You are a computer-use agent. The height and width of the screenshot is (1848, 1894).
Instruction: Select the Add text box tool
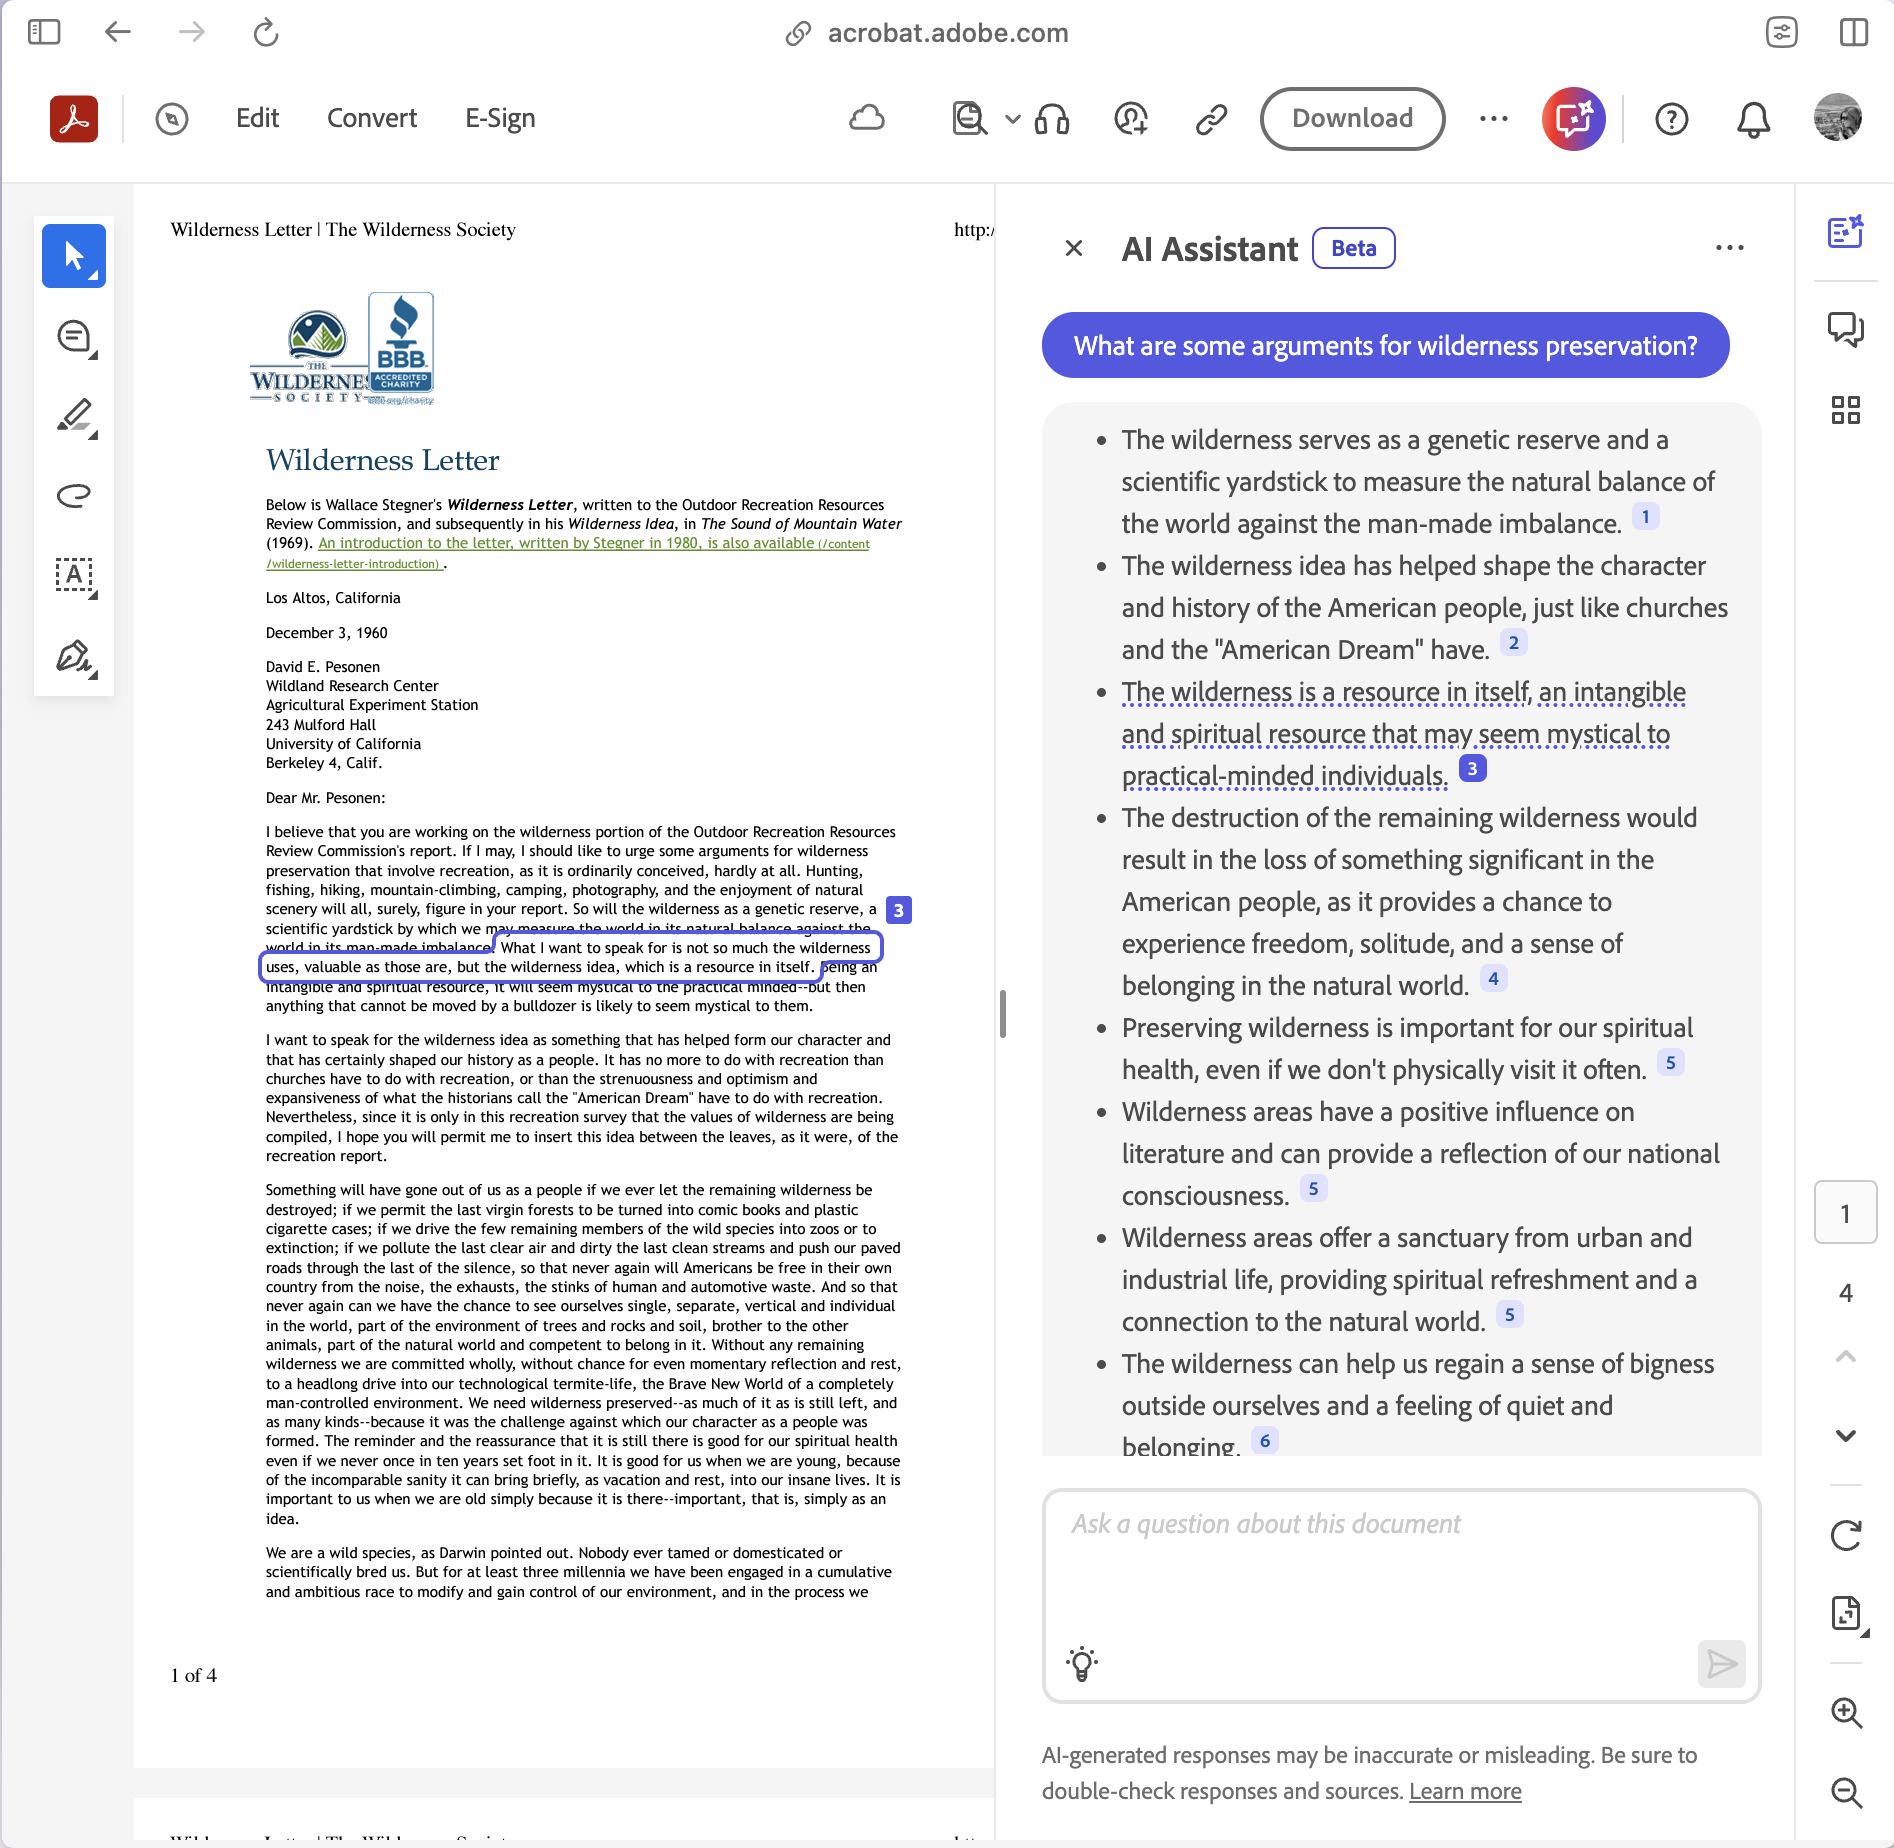[x=74, y=575]
